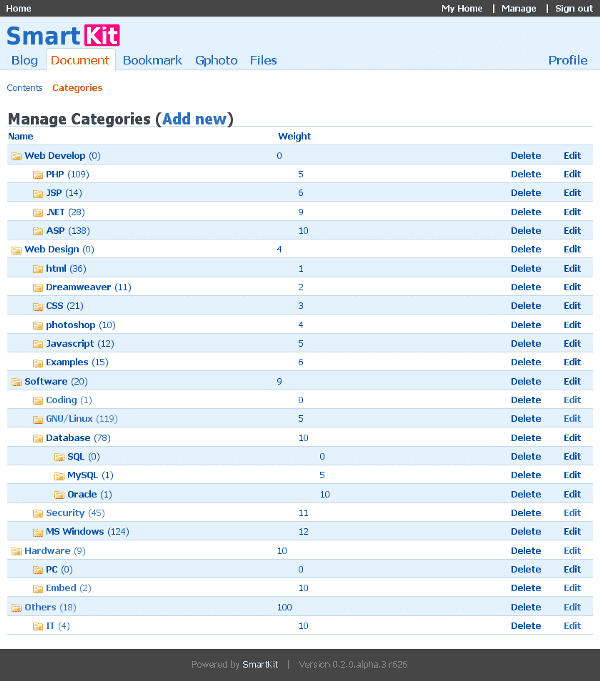Switch to the Bookmark tab
600x681 pixels.
(x=152, y=60)
